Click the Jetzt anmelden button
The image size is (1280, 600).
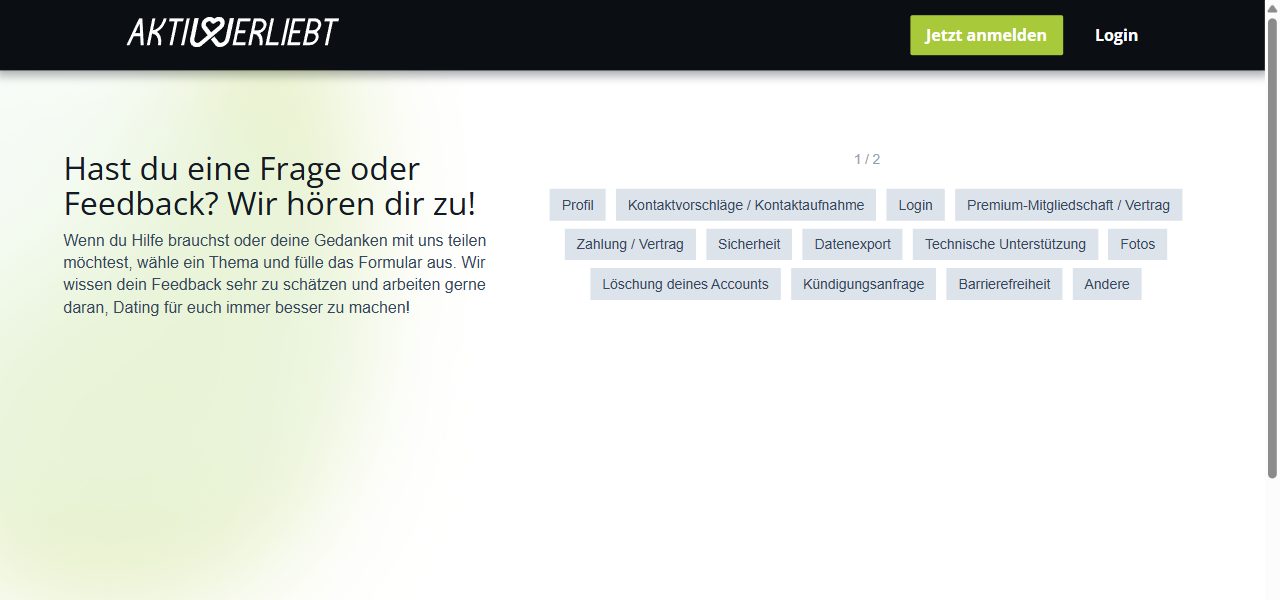986,35
